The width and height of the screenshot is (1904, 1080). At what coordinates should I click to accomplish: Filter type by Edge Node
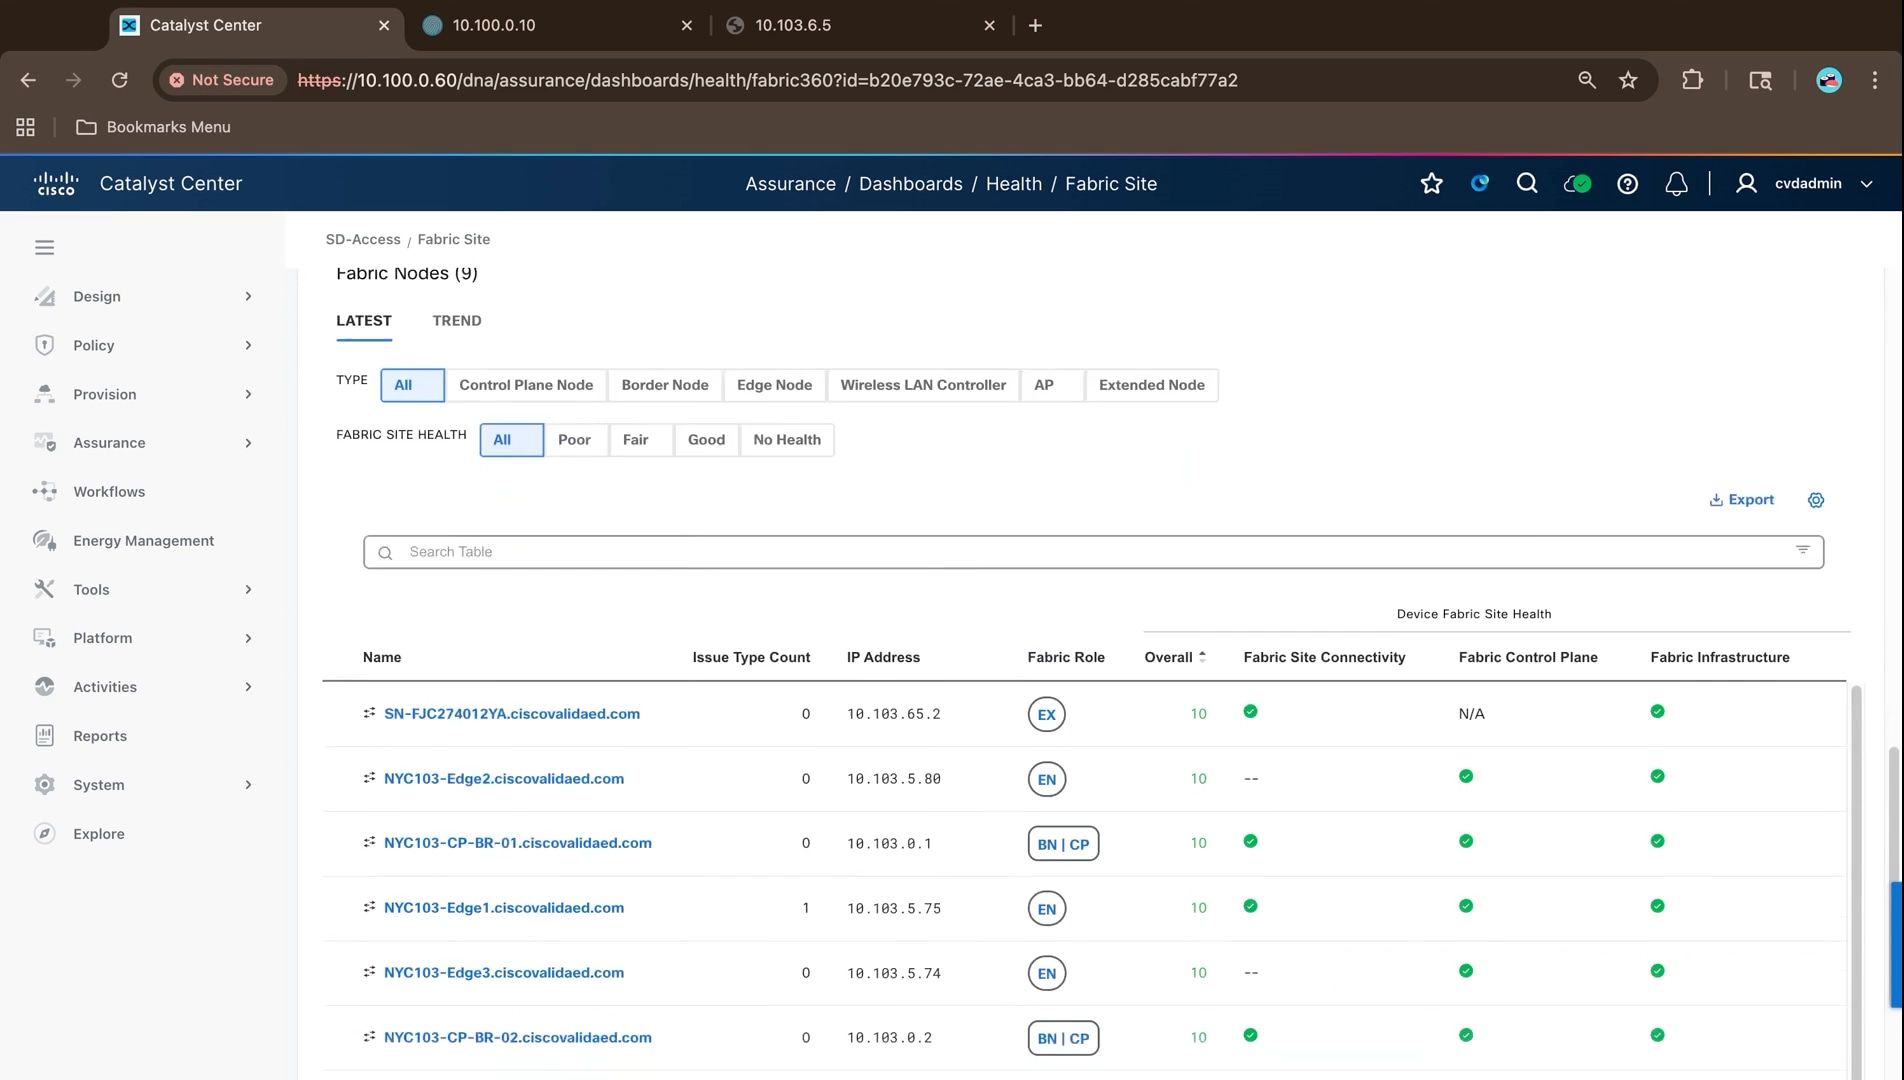[x=774, y=385]
